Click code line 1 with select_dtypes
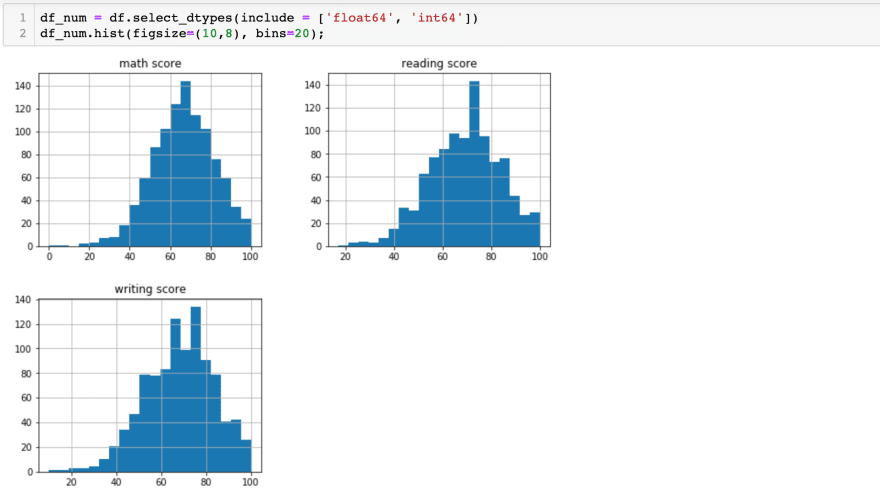Viewport: 880px width, 498px height. pyautogui.click(x=259, y=18)
